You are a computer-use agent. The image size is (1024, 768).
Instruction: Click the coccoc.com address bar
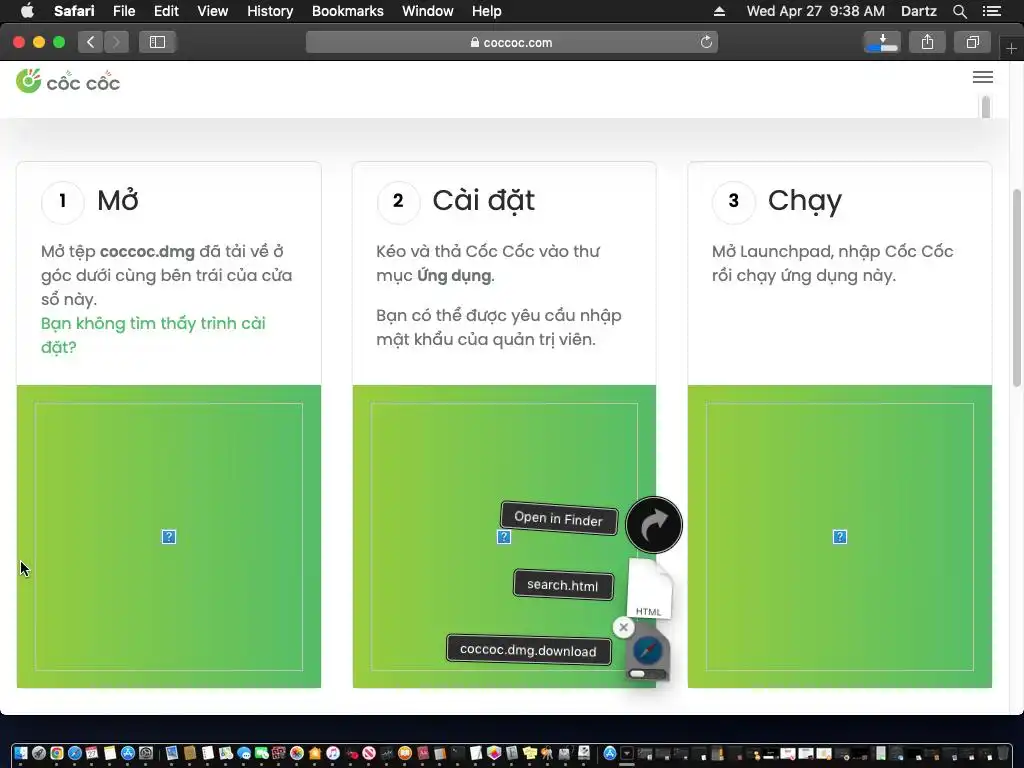click(x=511, y=42)
